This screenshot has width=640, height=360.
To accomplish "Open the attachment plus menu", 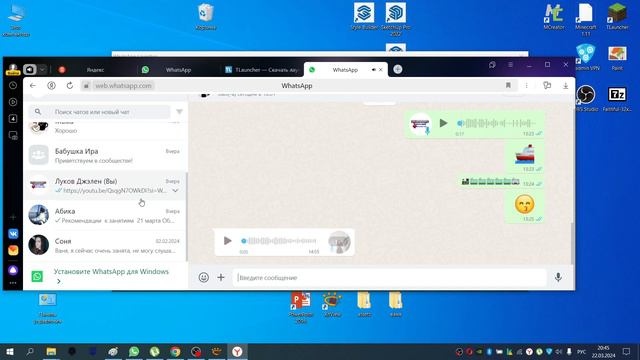I will pos(221,278).
